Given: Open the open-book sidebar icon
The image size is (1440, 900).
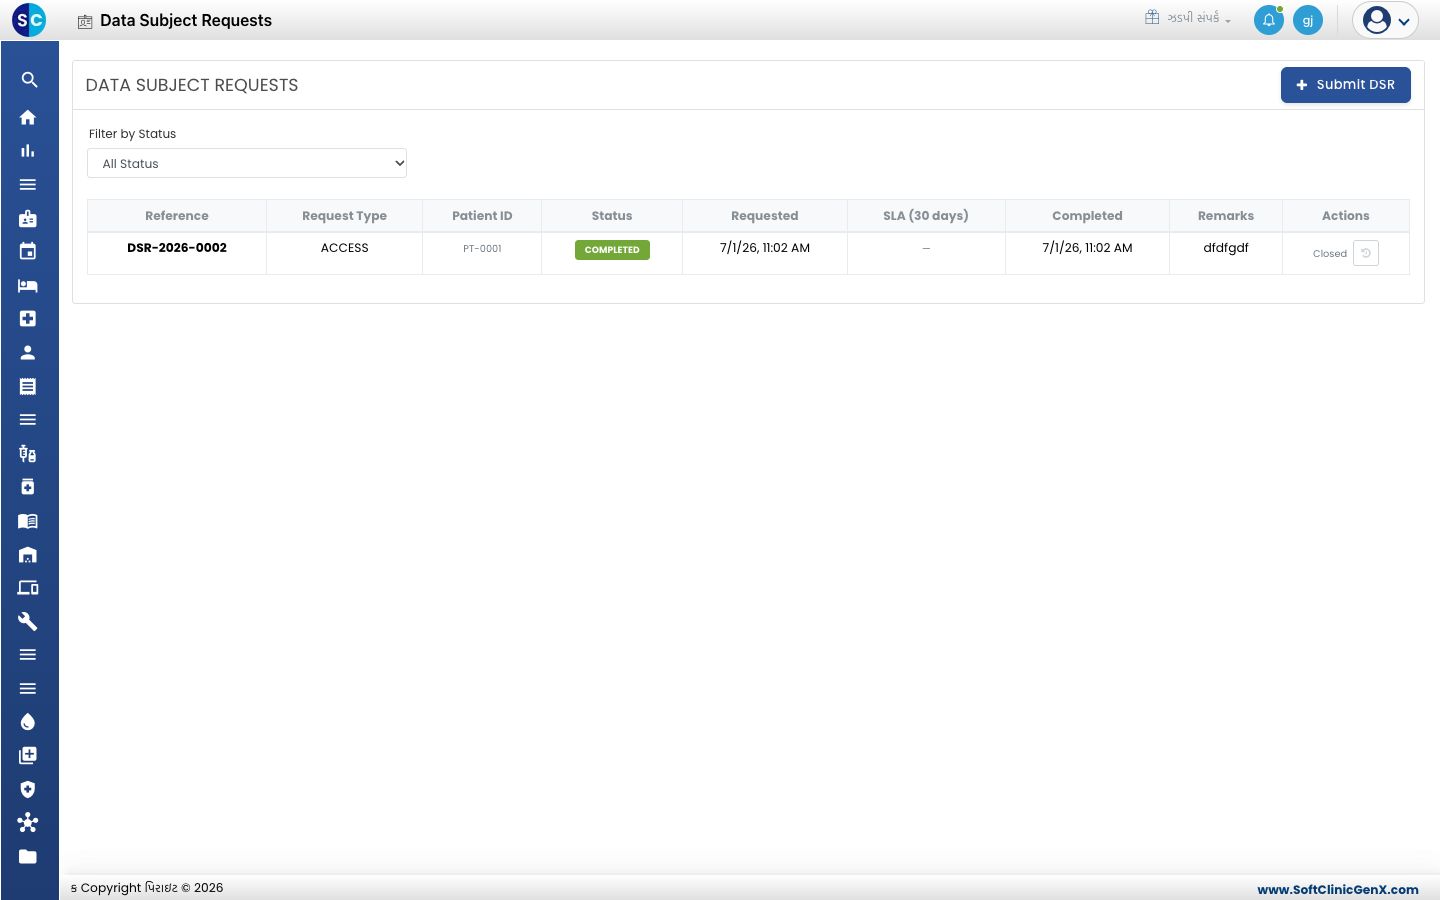Looking at the screenshot, I should tap(28, 521).
